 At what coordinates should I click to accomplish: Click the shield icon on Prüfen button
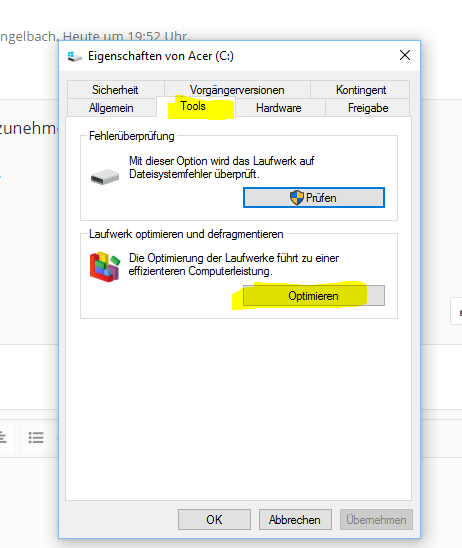point(297,198)
